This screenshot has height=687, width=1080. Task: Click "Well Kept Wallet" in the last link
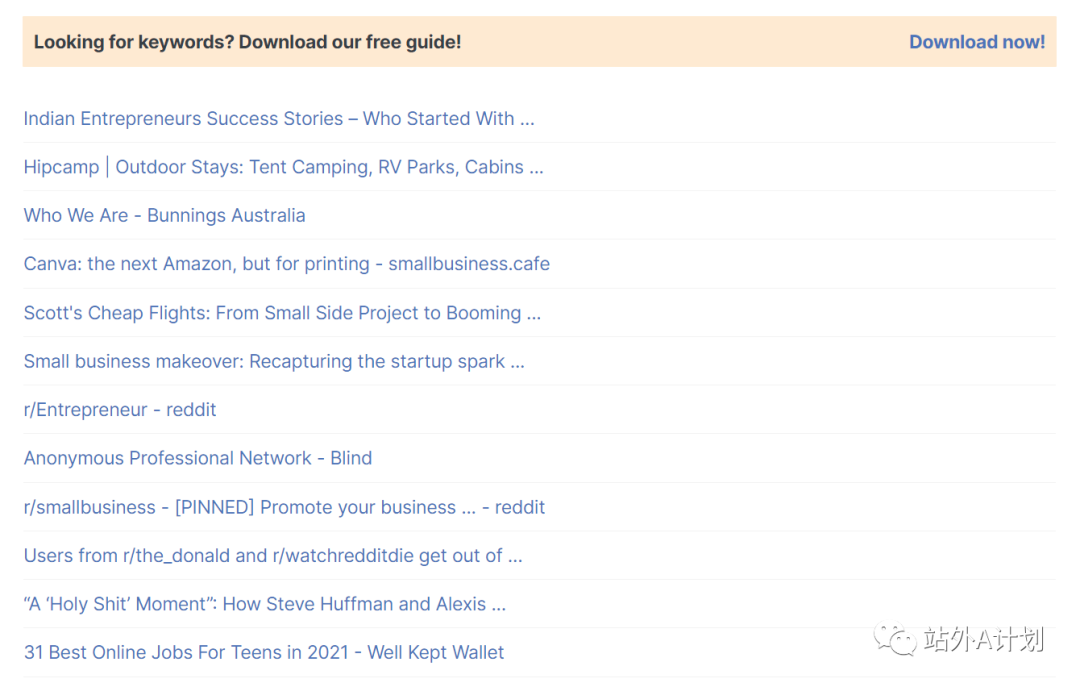[x=436, y=653]
